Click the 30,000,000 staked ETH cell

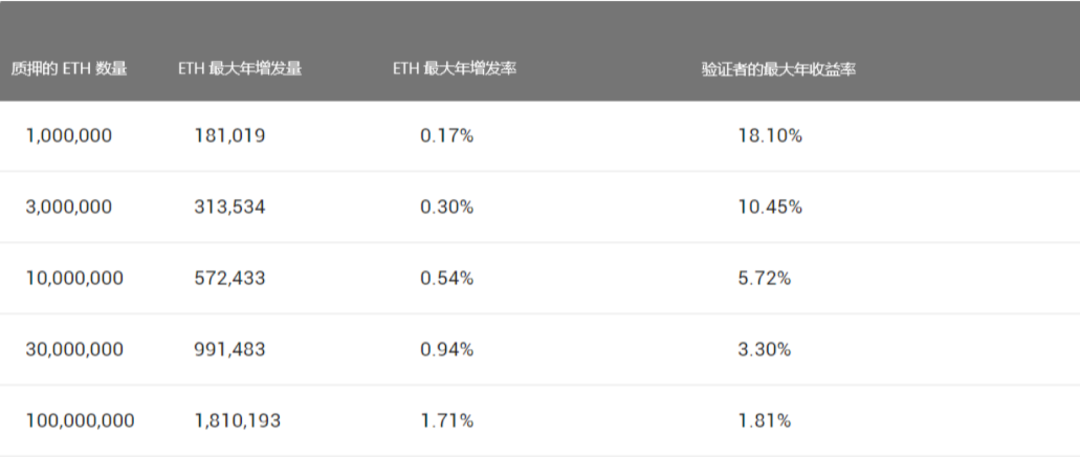point(75,349)
